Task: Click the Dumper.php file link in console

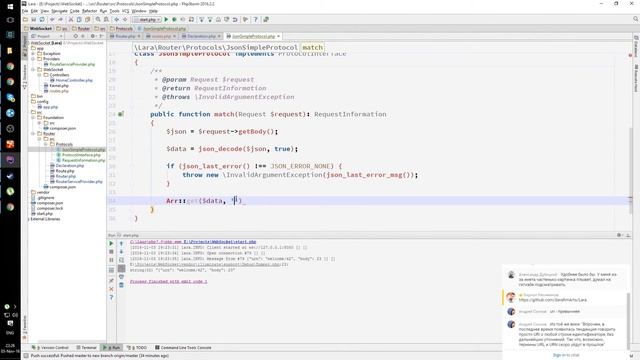Action: pos(208,264)
